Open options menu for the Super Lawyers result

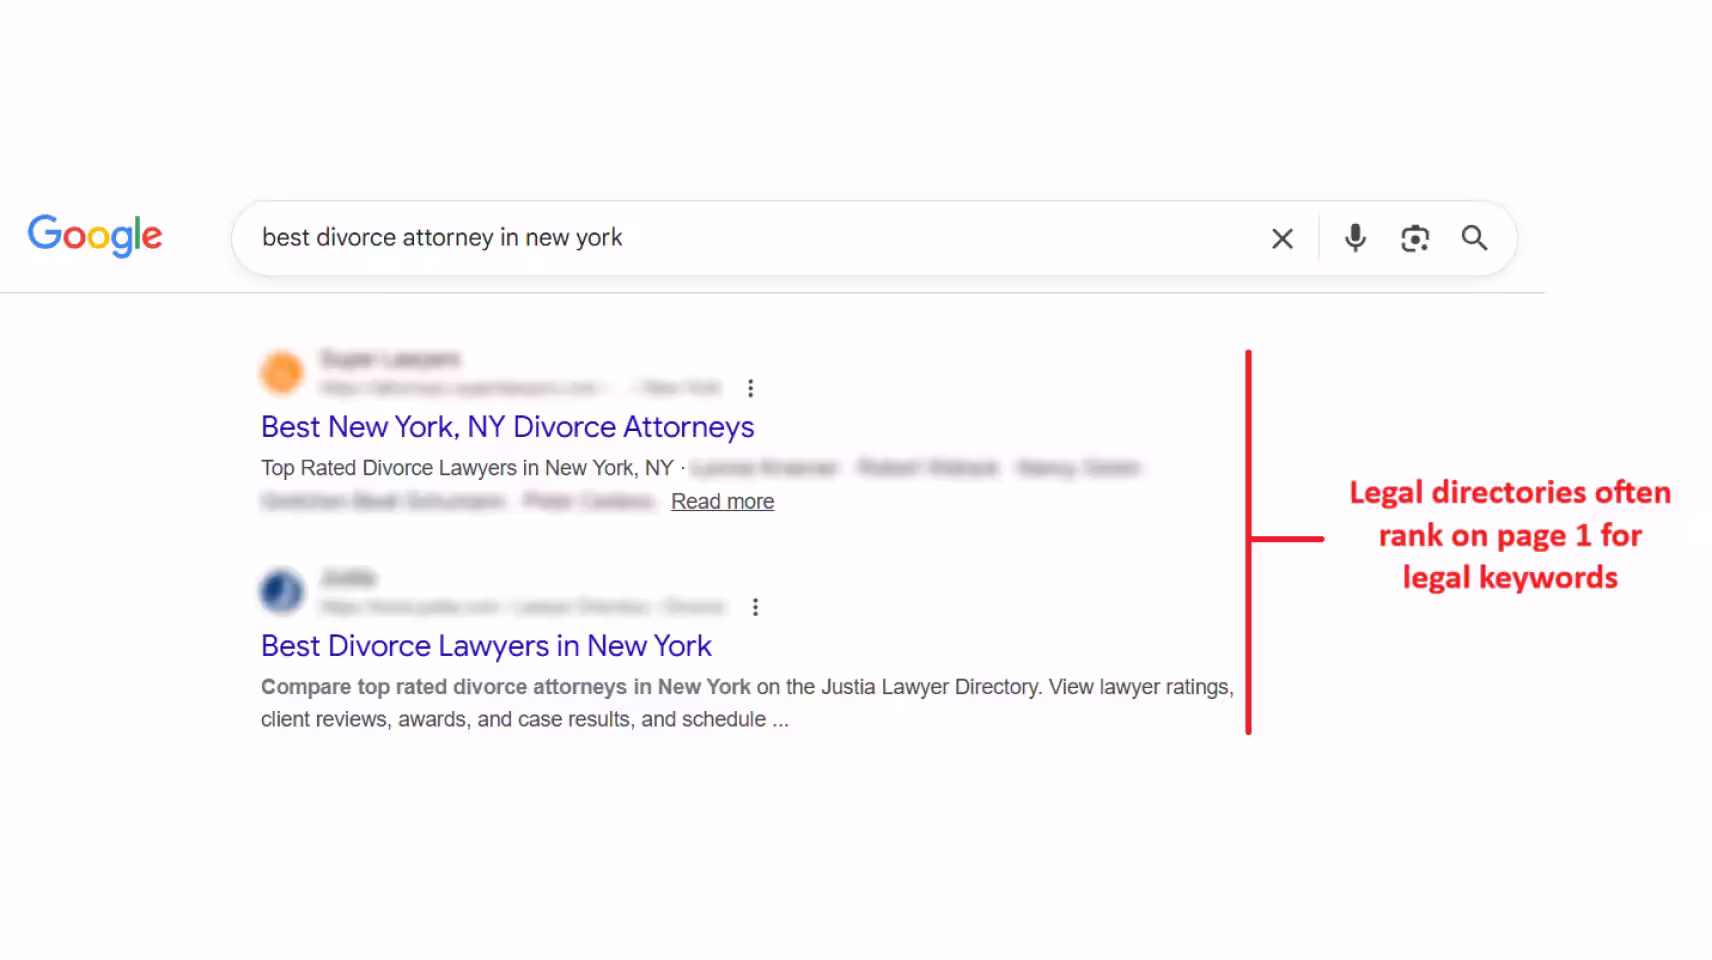pyautogui.click(x=750, y=388)
